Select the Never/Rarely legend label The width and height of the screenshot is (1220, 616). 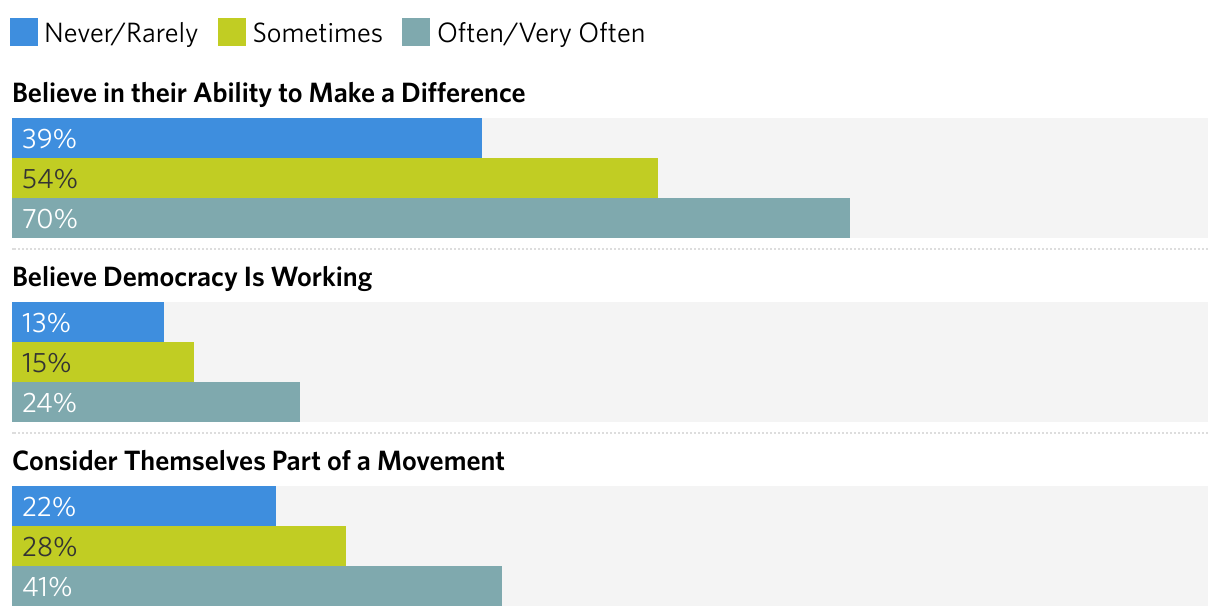pos(121,33)
